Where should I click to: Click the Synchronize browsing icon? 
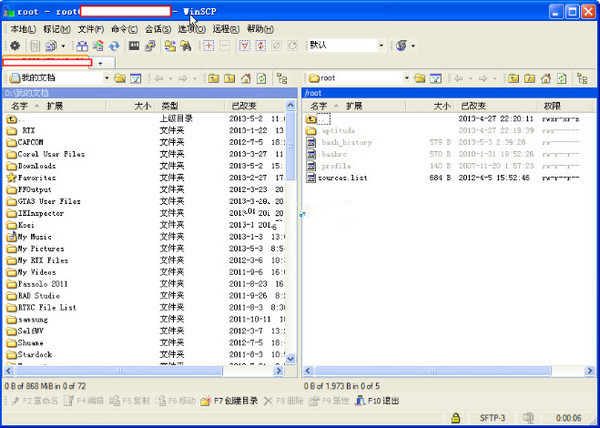pyautogui.click(x=170, y=46)
